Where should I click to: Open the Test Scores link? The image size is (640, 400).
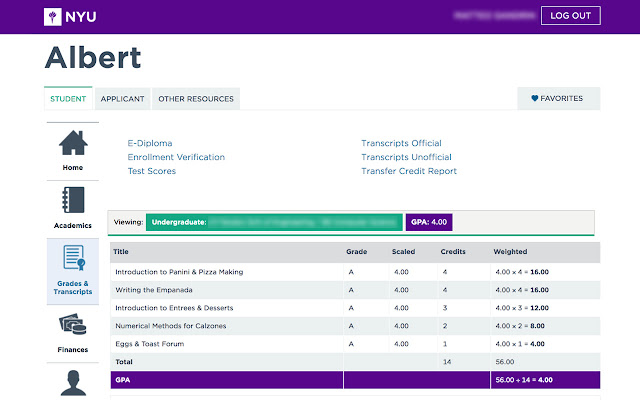(x=151, y=171)
